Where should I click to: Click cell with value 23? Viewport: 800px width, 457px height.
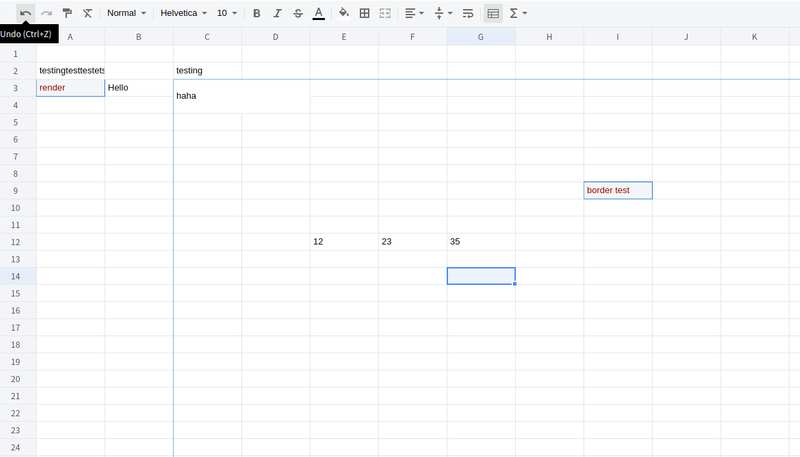[x=412, y=242]
